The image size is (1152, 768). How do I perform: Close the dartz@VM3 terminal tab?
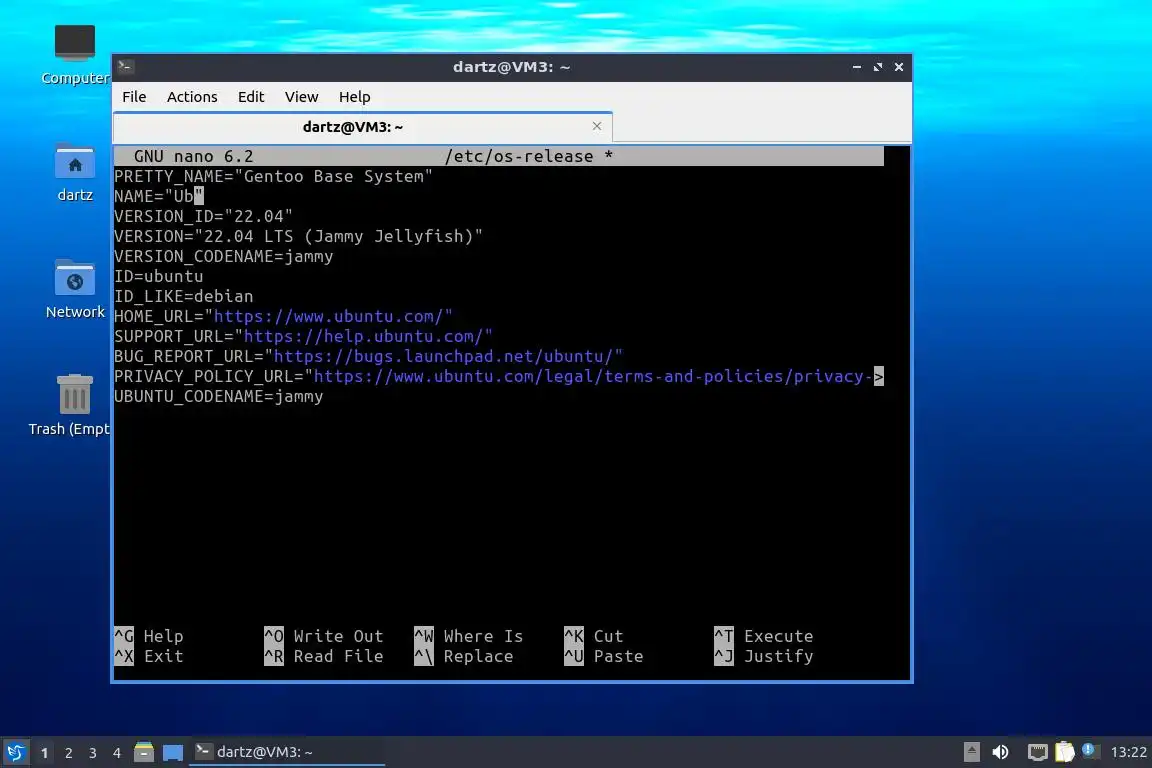coord(597,126)
